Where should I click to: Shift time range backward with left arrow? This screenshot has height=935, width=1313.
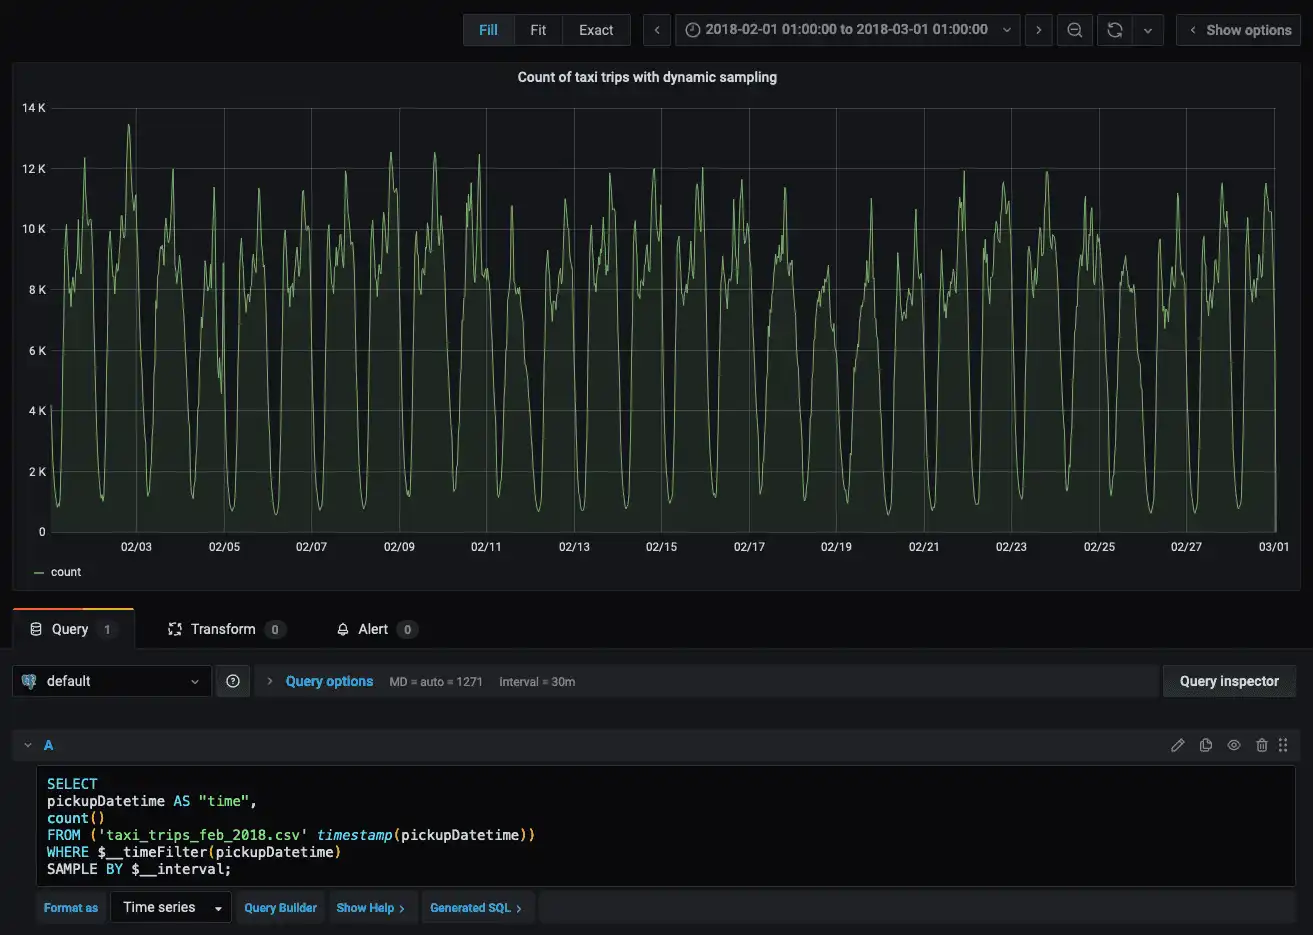coord(657,30)
